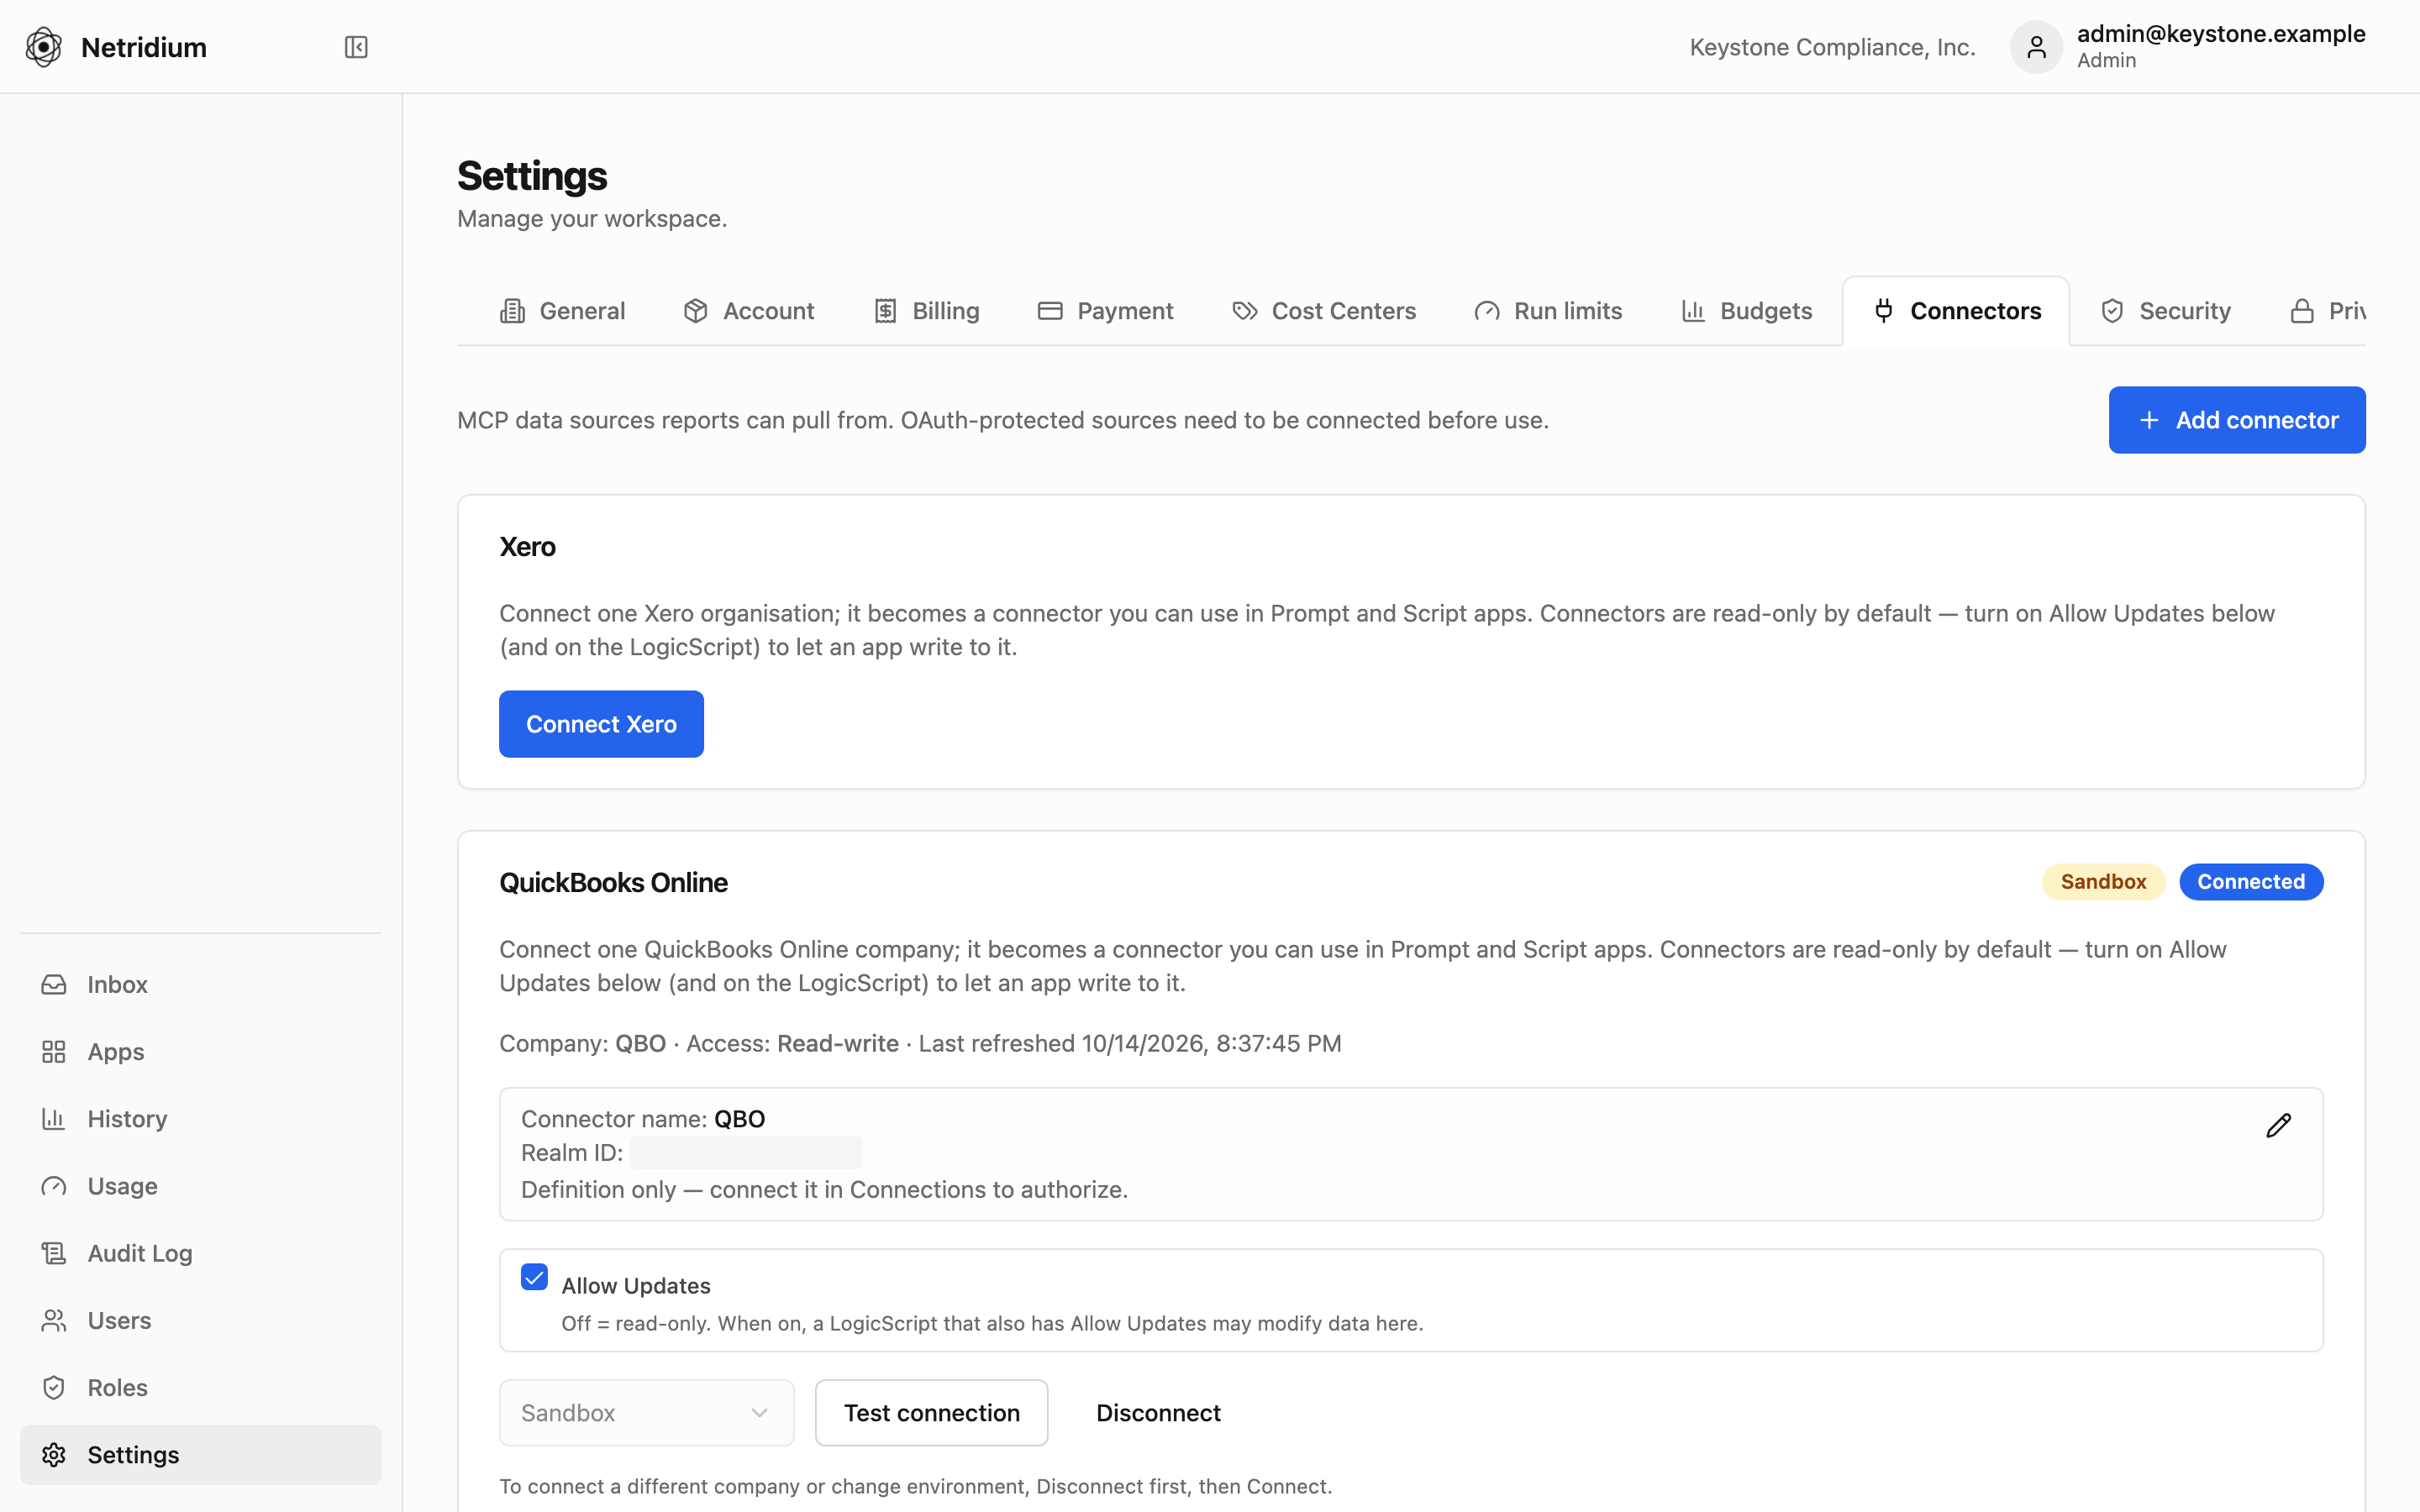Open the Security tab
The width and height of the screenshot is (2420, 1512).
click(x=2165, y=311)
